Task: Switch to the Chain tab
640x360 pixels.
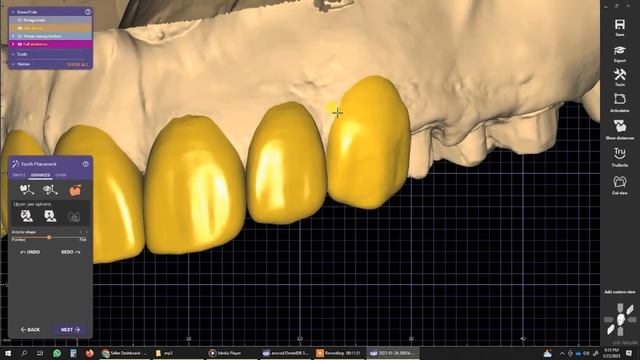Action: [x=61, y=175]
